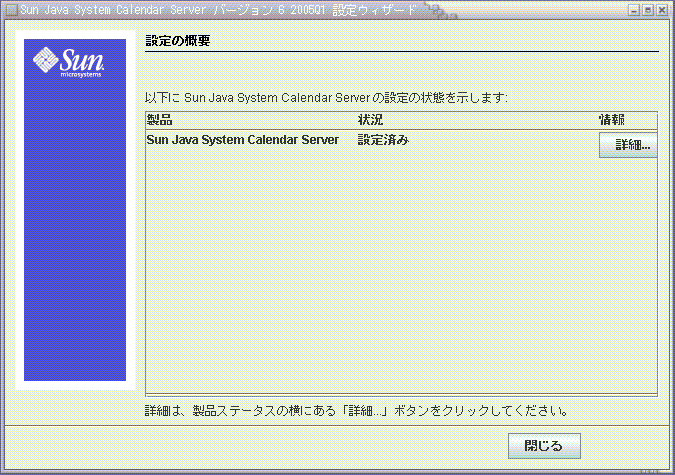Close the wizard with 閉じる button
The image size is (675, 475).
point(544,446)
